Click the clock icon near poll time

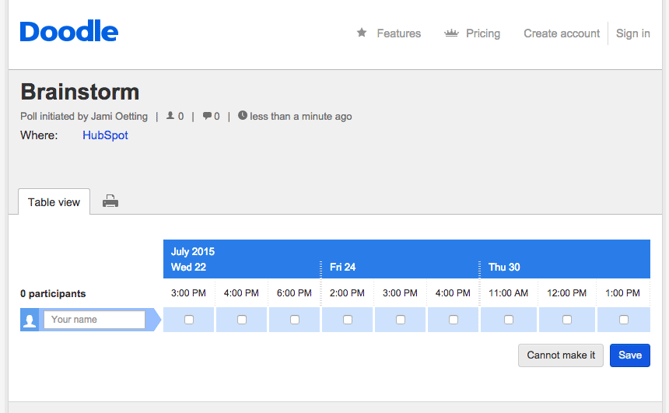tap(242, 115)
